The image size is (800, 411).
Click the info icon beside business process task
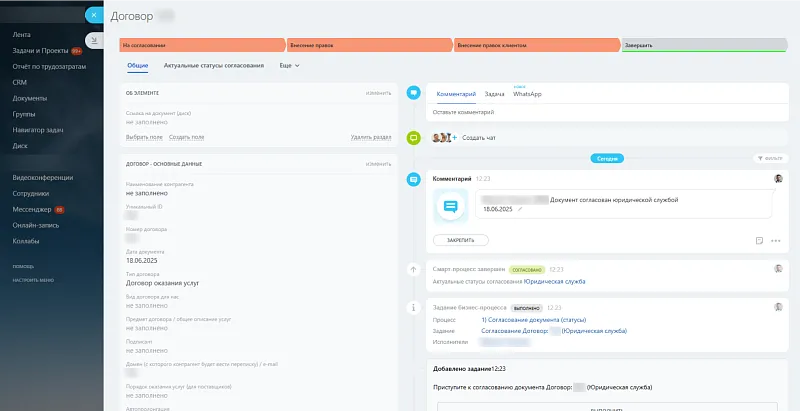pyautogui.click(x=414, y=307)
